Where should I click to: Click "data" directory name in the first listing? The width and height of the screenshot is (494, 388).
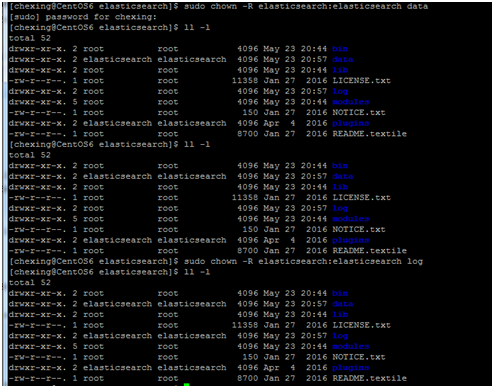click(x=343, y=60)
